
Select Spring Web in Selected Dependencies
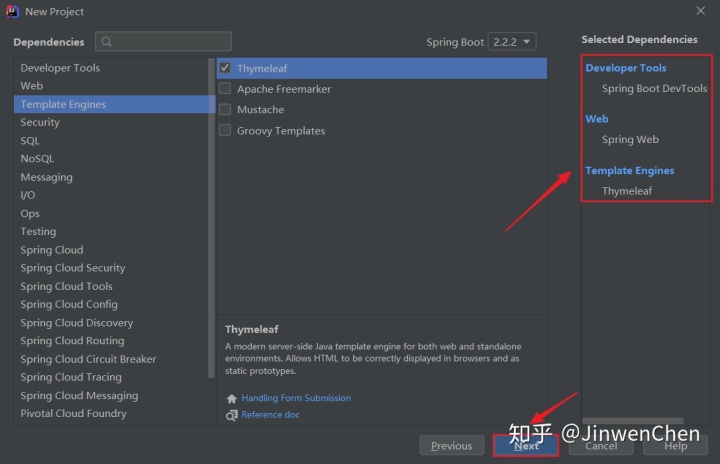pos(630,139)
